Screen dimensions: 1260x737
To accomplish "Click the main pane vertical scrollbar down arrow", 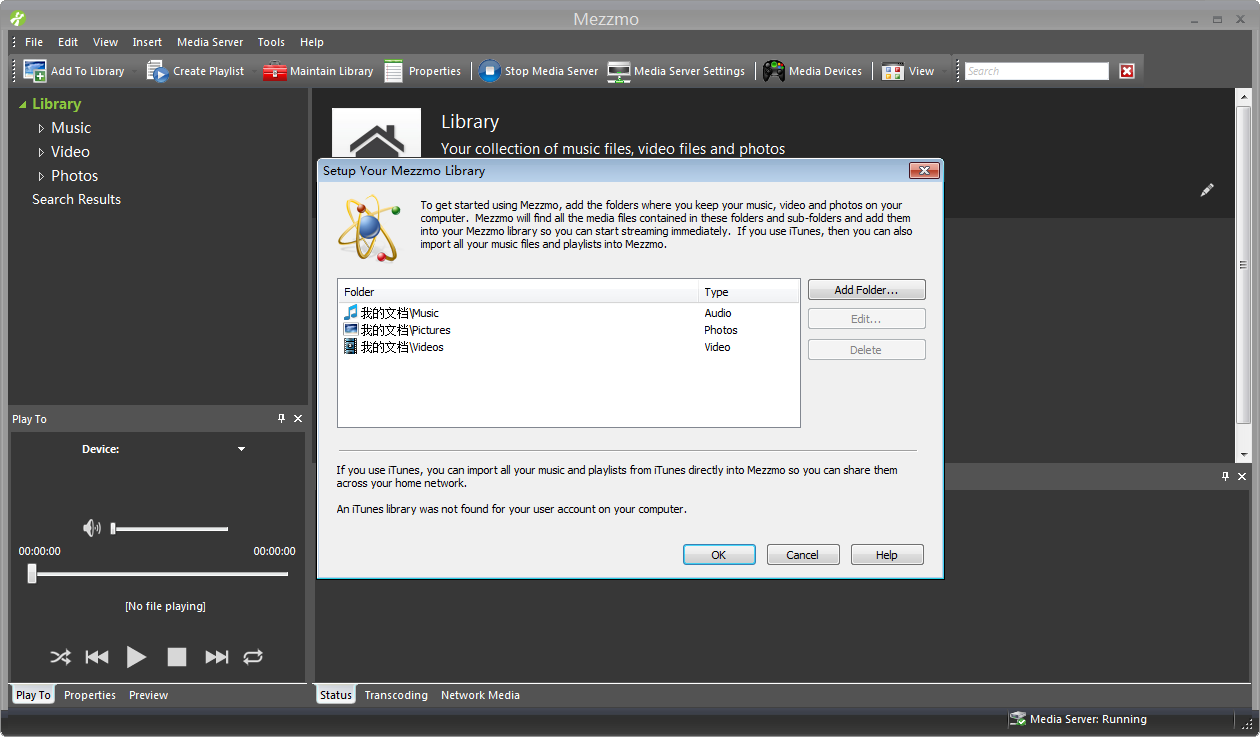I will pyautogui.click(x=1243, y=454).
